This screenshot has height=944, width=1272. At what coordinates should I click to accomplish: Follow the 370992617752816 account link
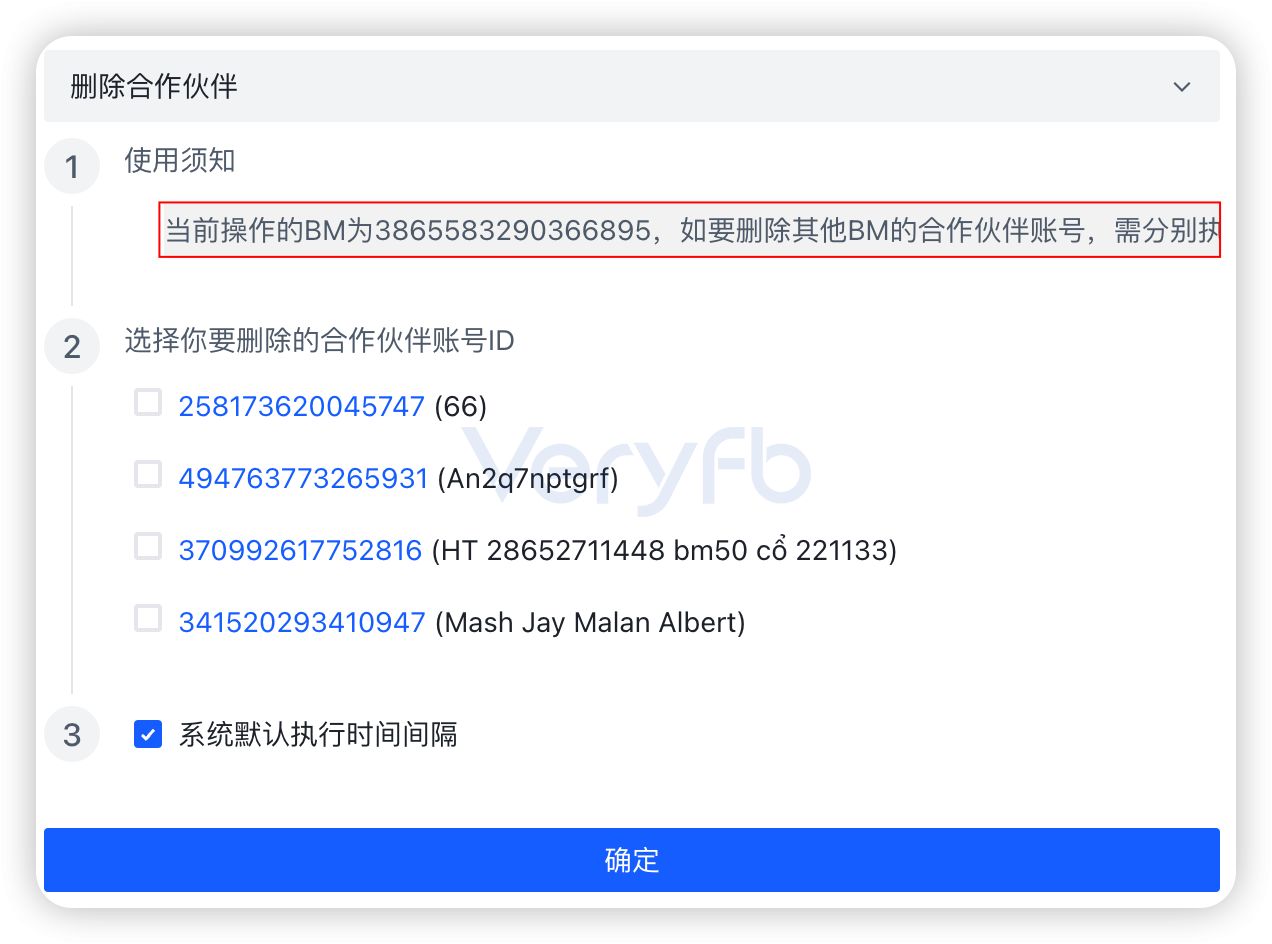coord(300,550)
